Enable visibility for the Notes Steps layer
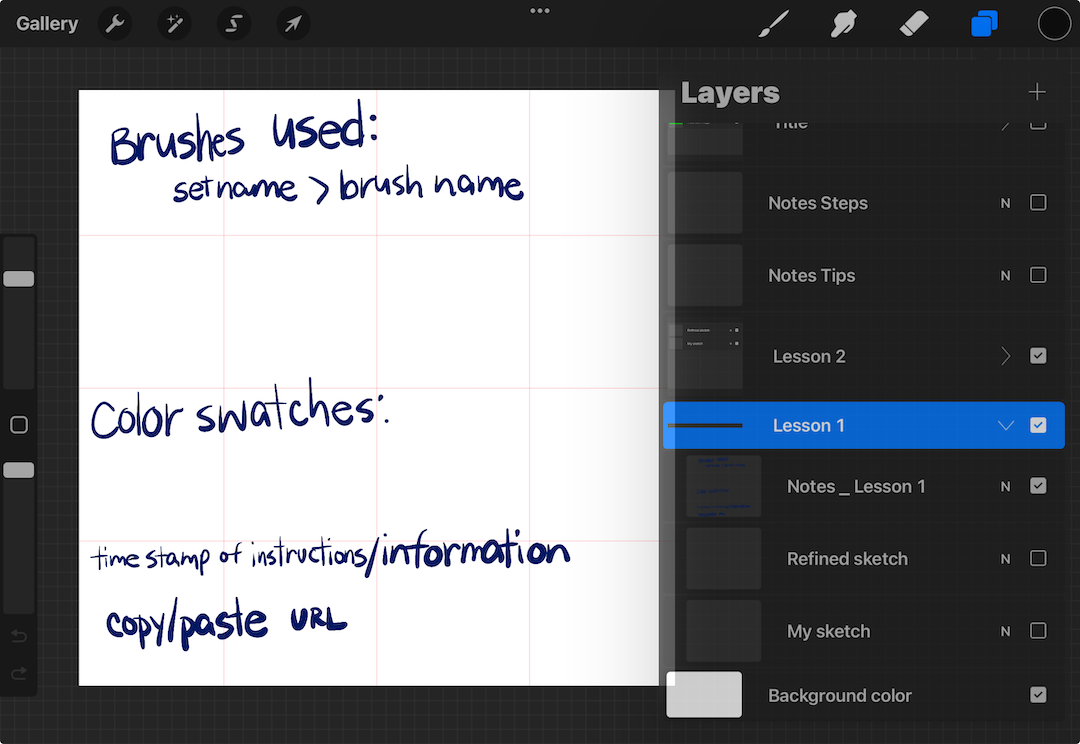This screenshot has height=744, width=1080. (1038, 203)
